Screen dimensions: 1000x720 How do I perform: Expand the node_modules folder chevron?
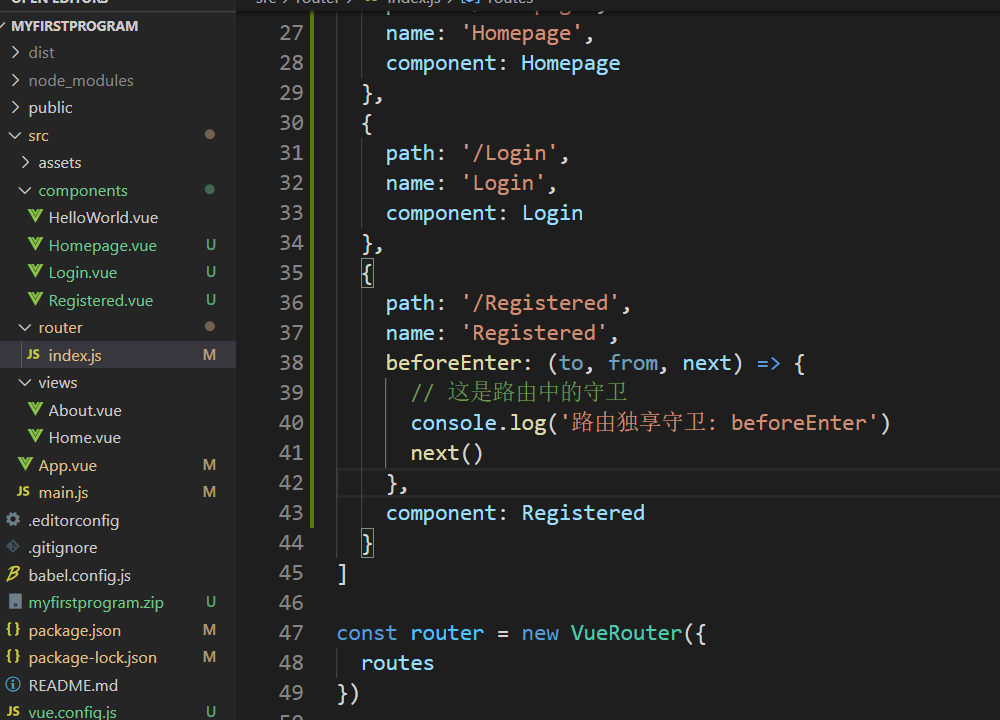[x=16, y=80]
